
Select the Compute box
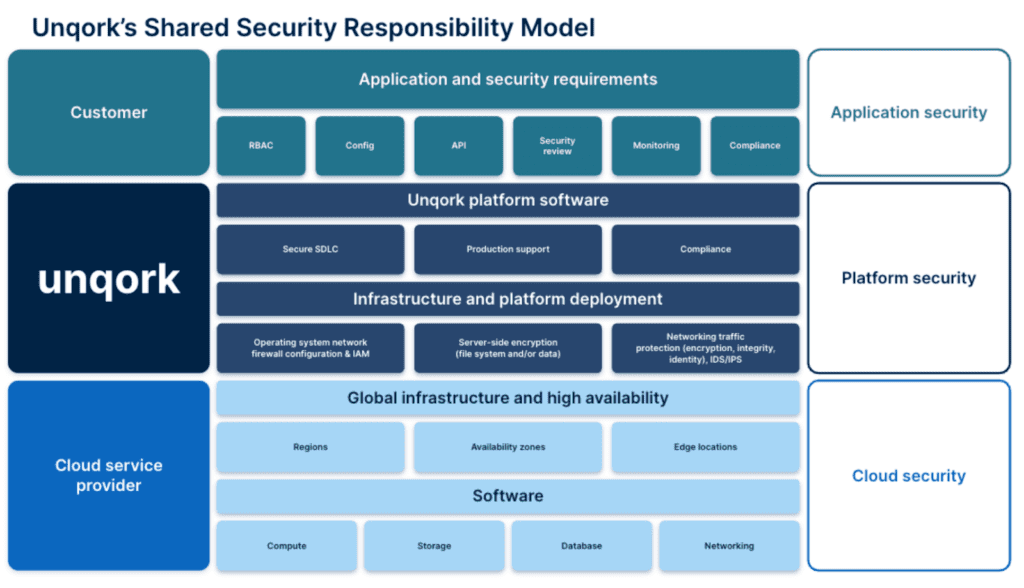pos(286,546)
